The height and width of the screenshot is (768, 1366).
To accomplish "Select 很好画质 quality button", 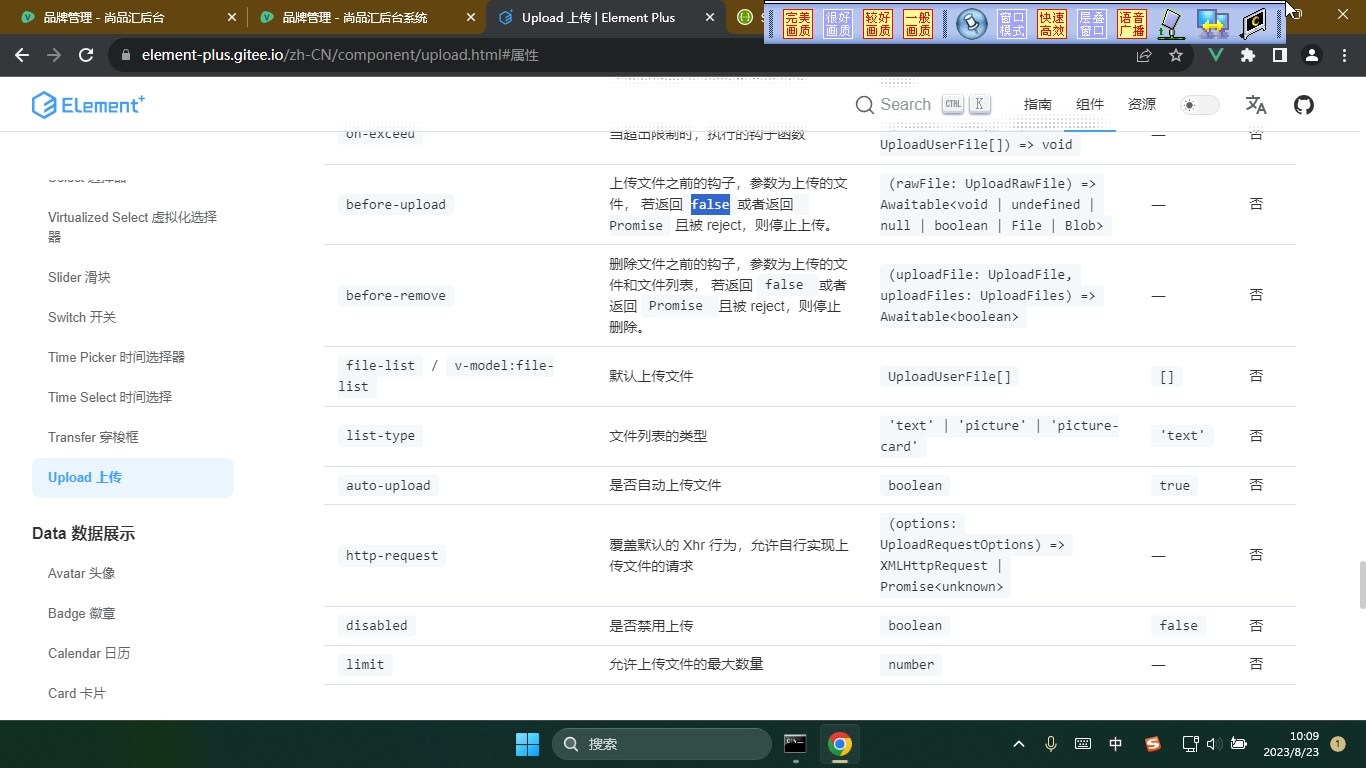I will [838, 24].
